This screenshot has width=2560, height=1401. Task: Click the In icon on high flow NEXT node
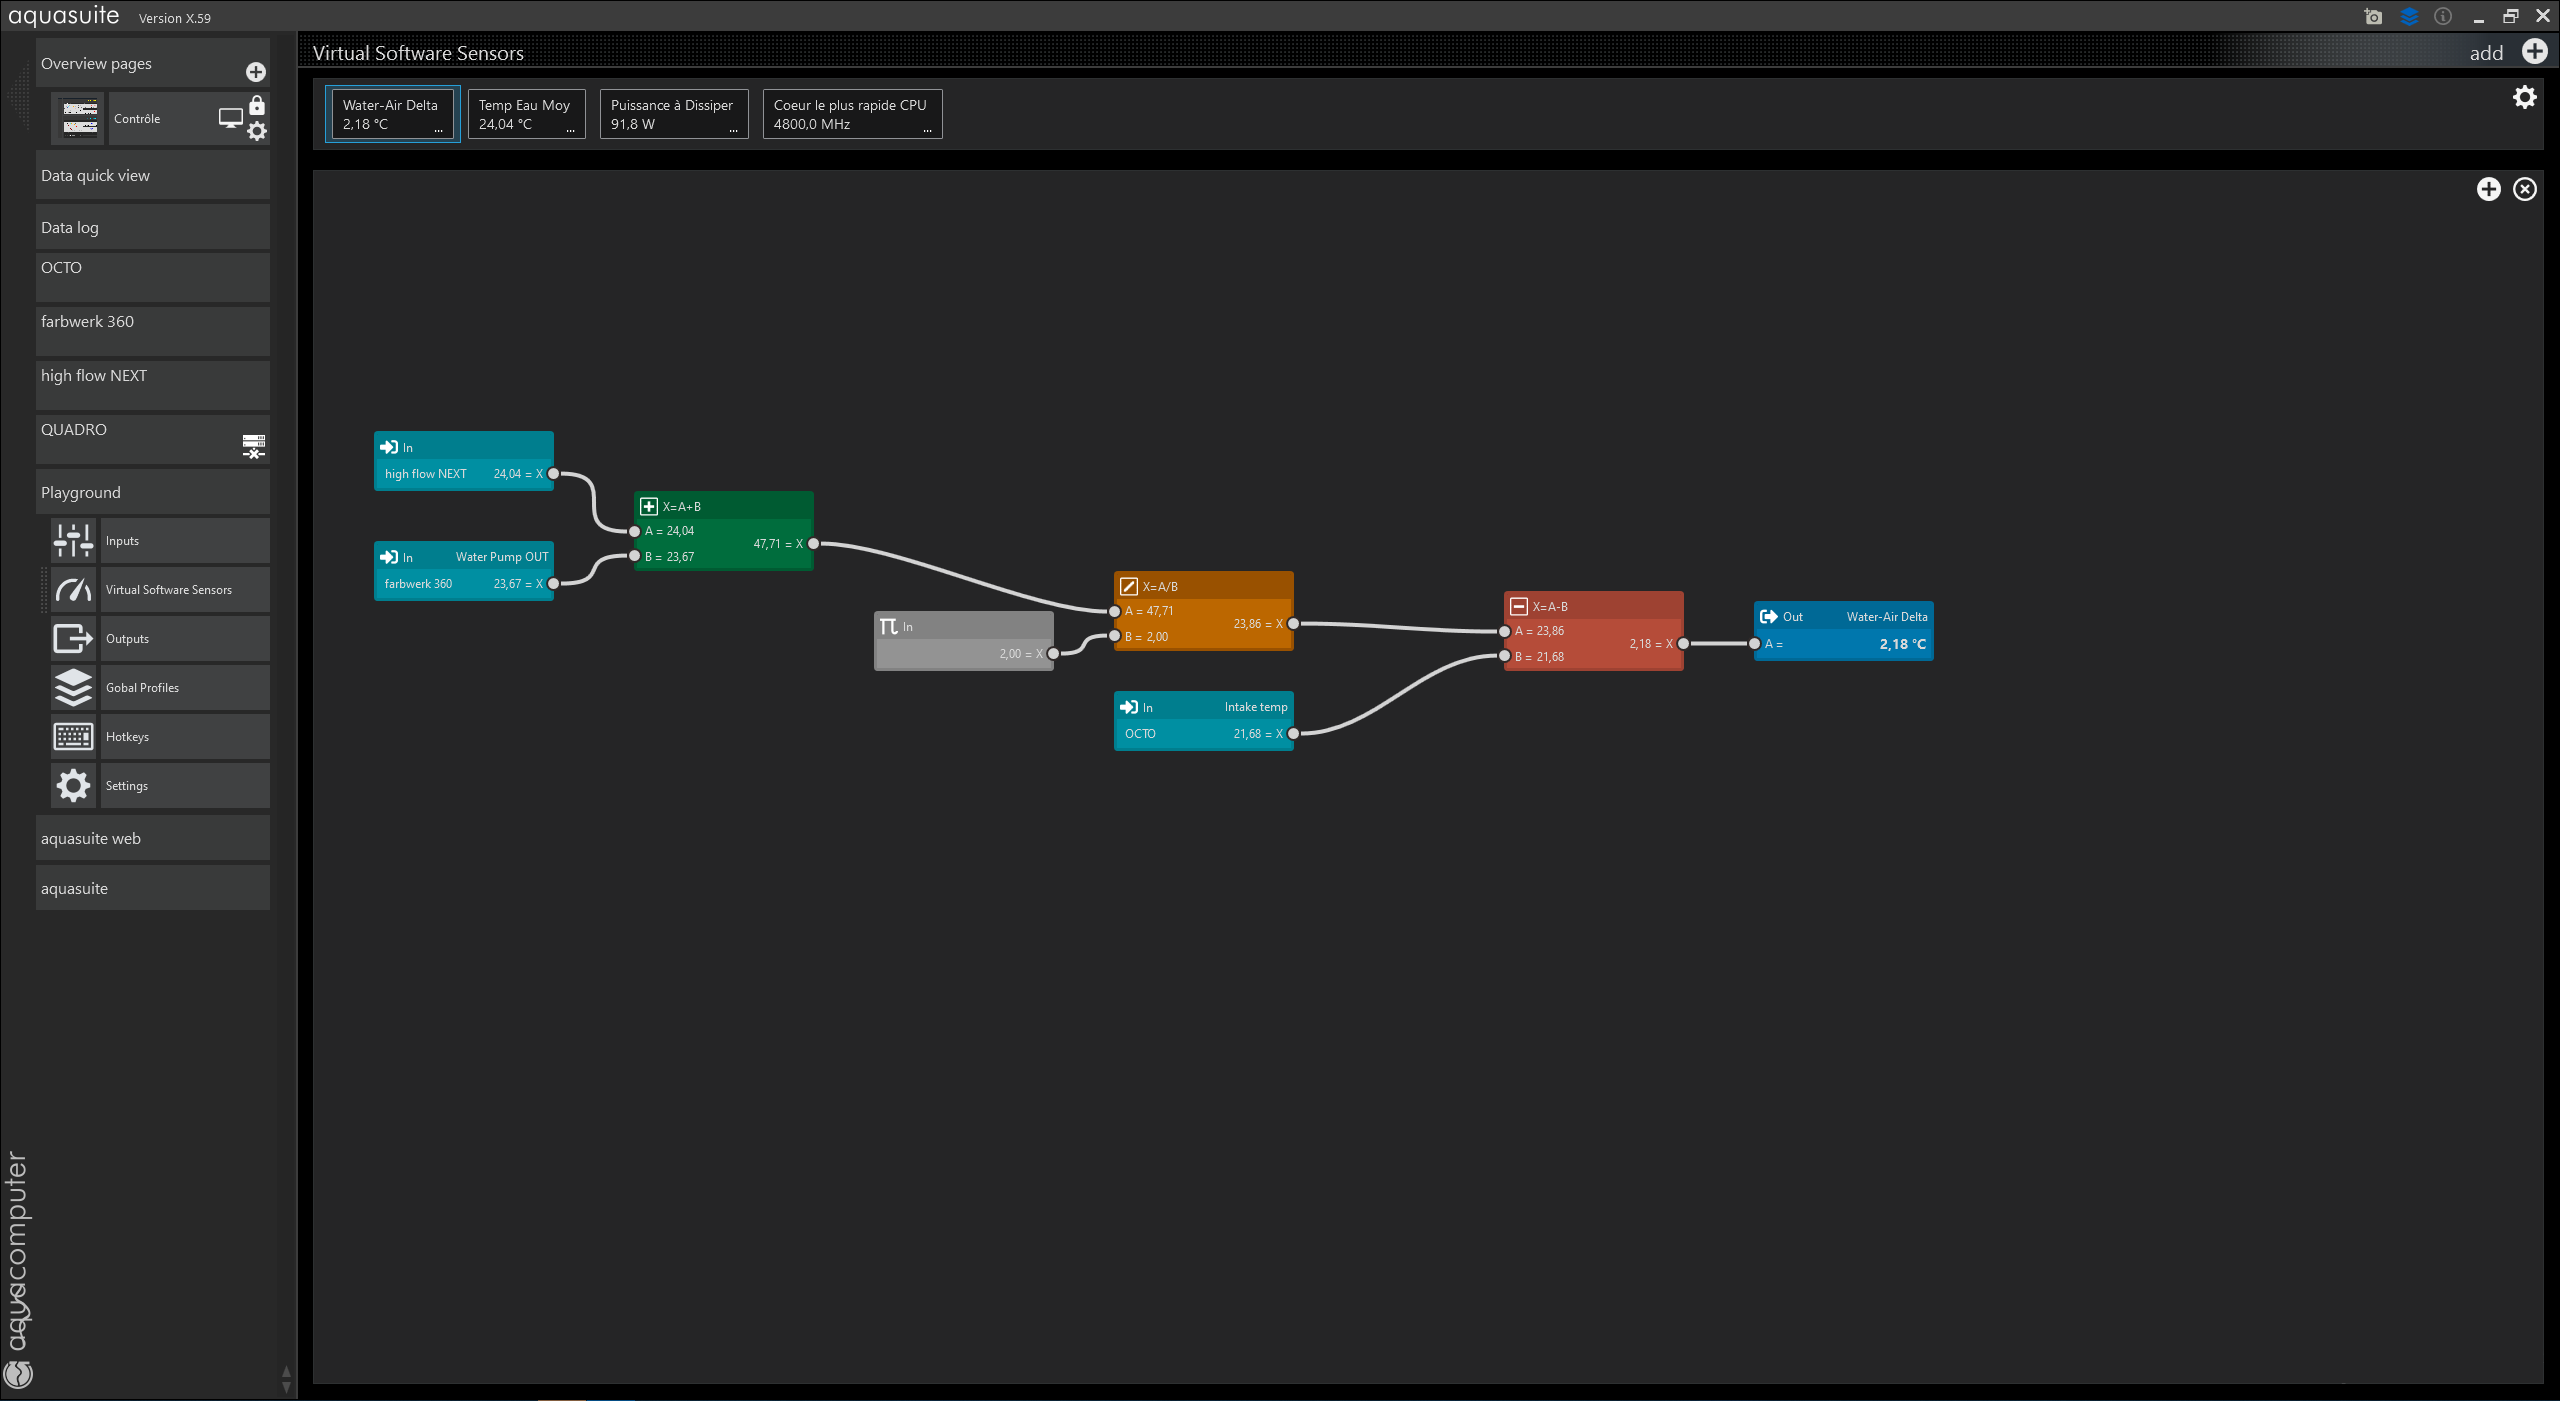point(389,447)
